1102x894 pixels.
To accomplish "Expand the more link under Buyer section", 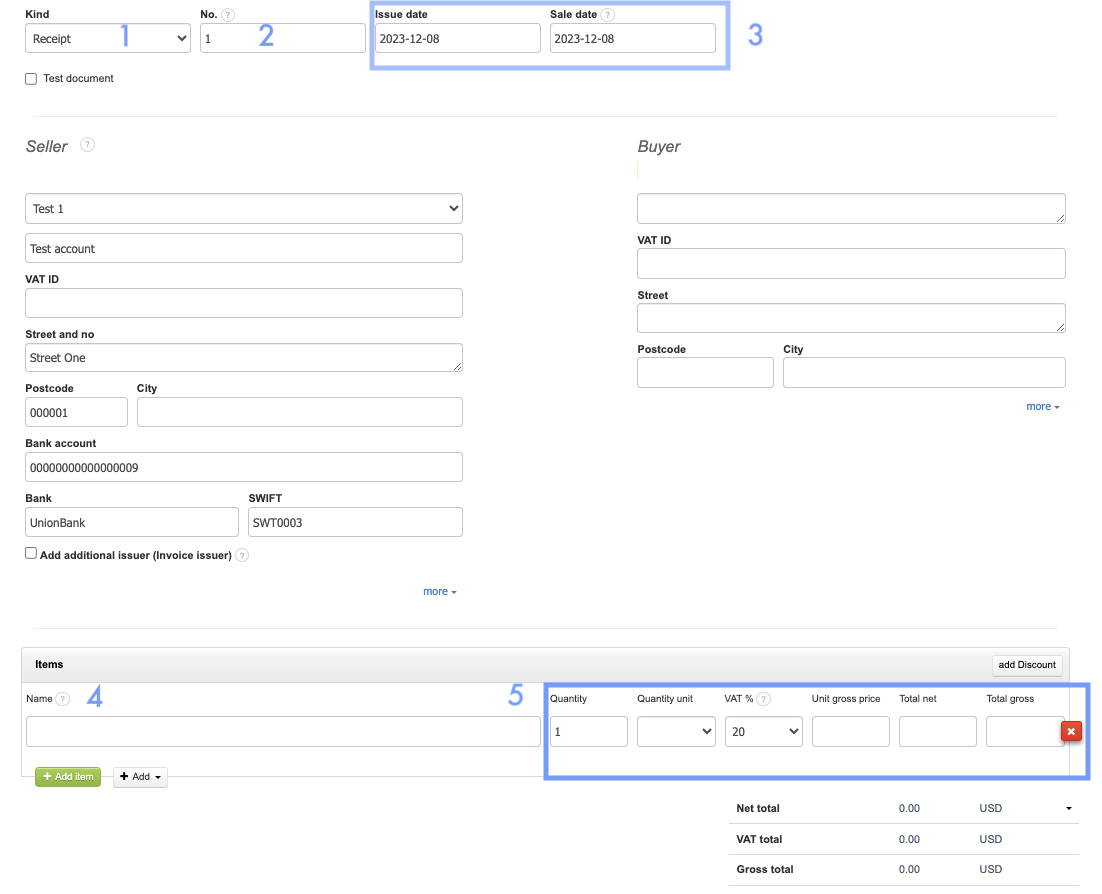I will (1042, 406).
